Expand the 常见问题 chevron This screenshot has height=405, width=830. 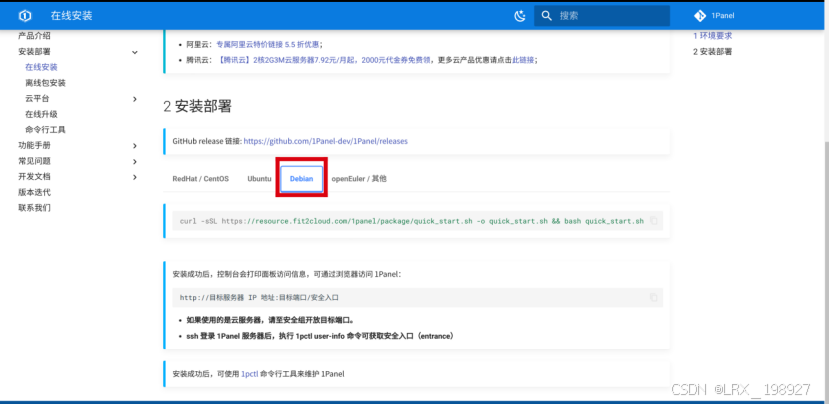[x=135, y=161]
